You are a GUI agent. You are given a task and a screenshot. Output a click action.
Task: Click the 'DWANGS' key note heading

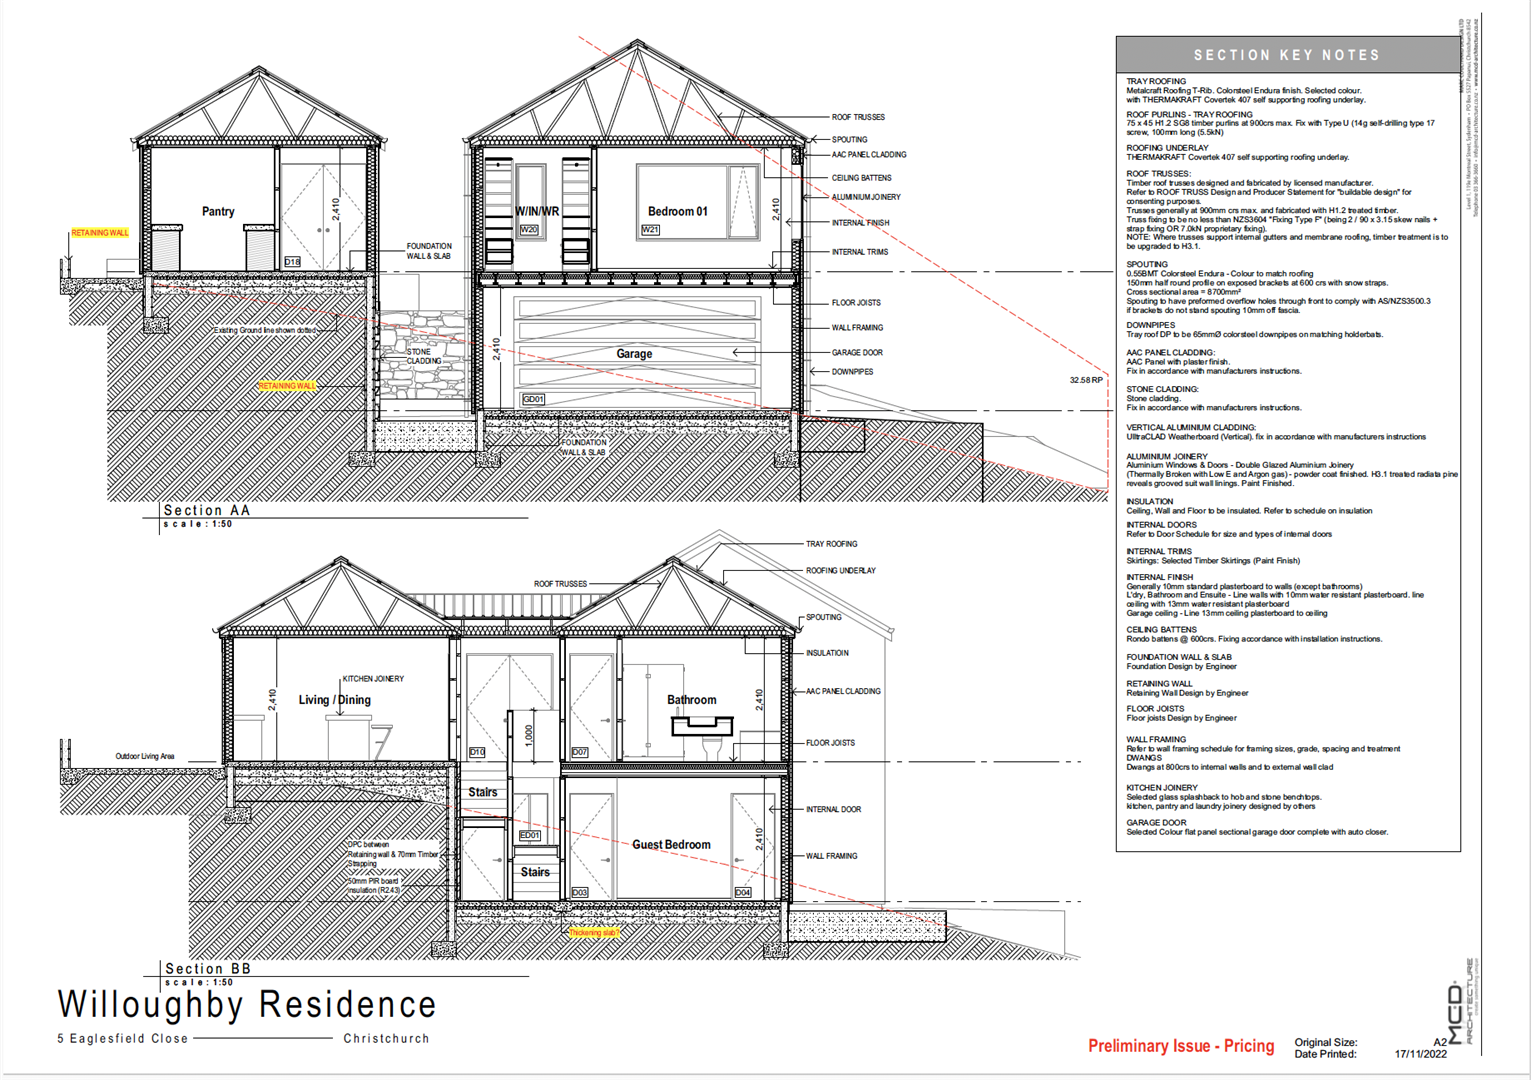coord(1144,758)
